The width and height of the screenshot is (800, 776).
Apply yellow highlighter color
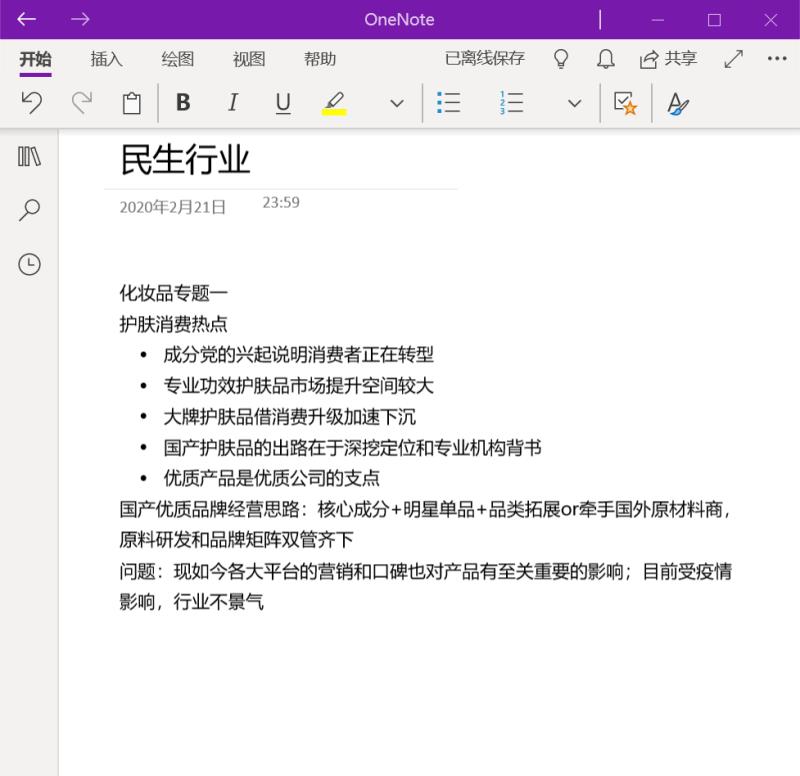click(334, 103)
